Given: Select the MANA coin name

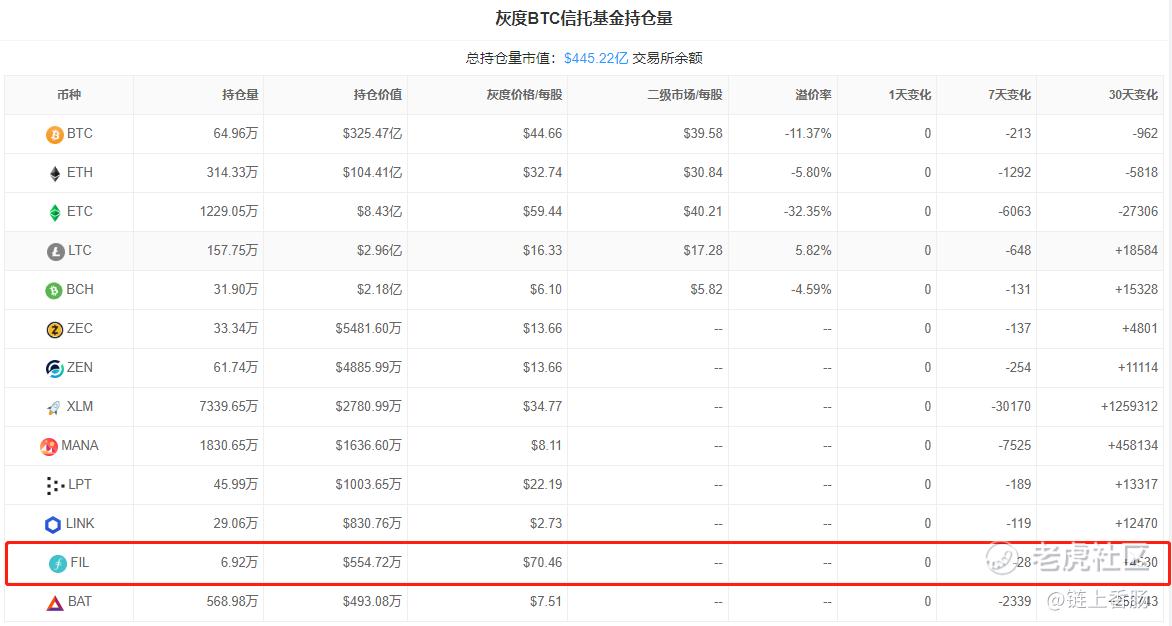Looking at the screenshot, I should pos(80,445).
